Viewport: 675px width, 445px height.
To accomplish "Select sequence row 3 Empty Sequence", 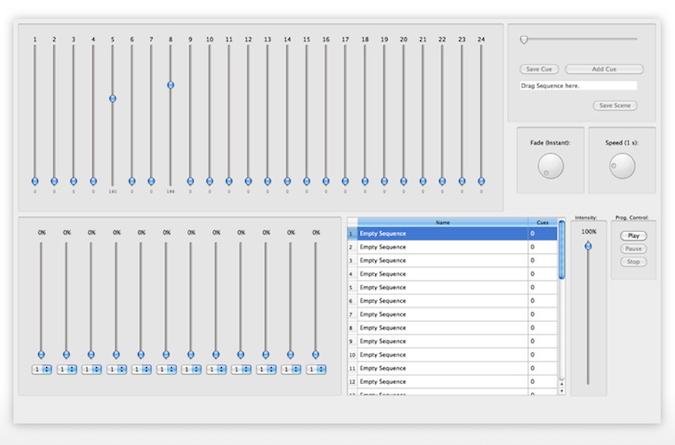I will (x=452, y=260).
